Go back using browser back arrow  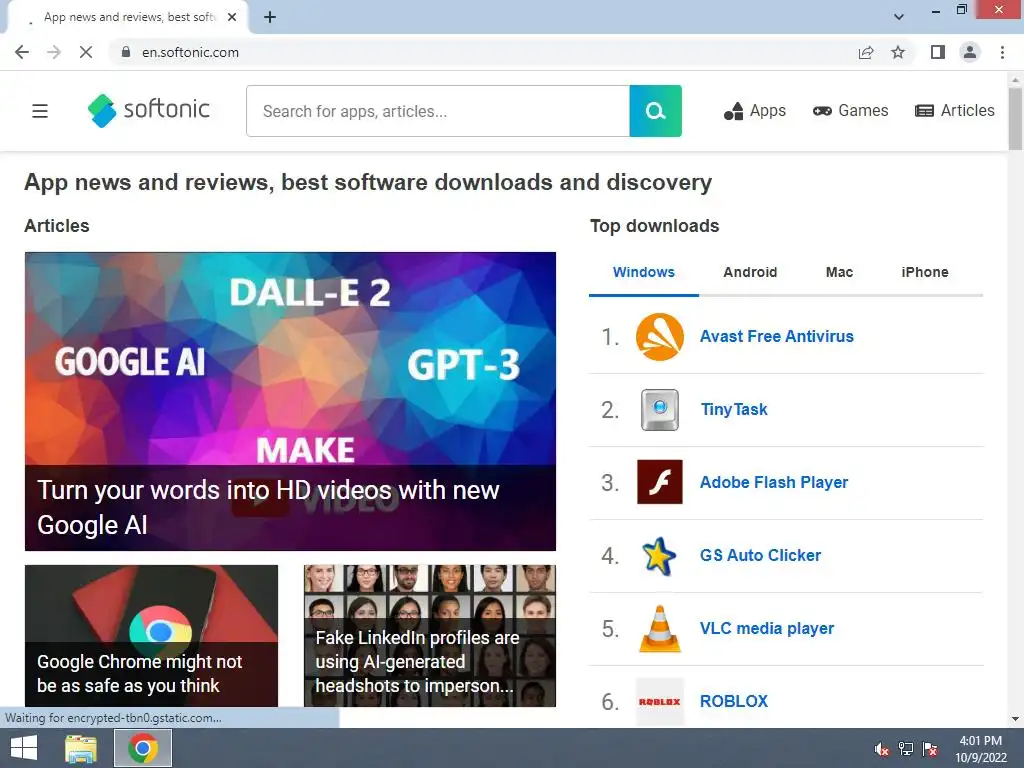click(x=22, y=52)
